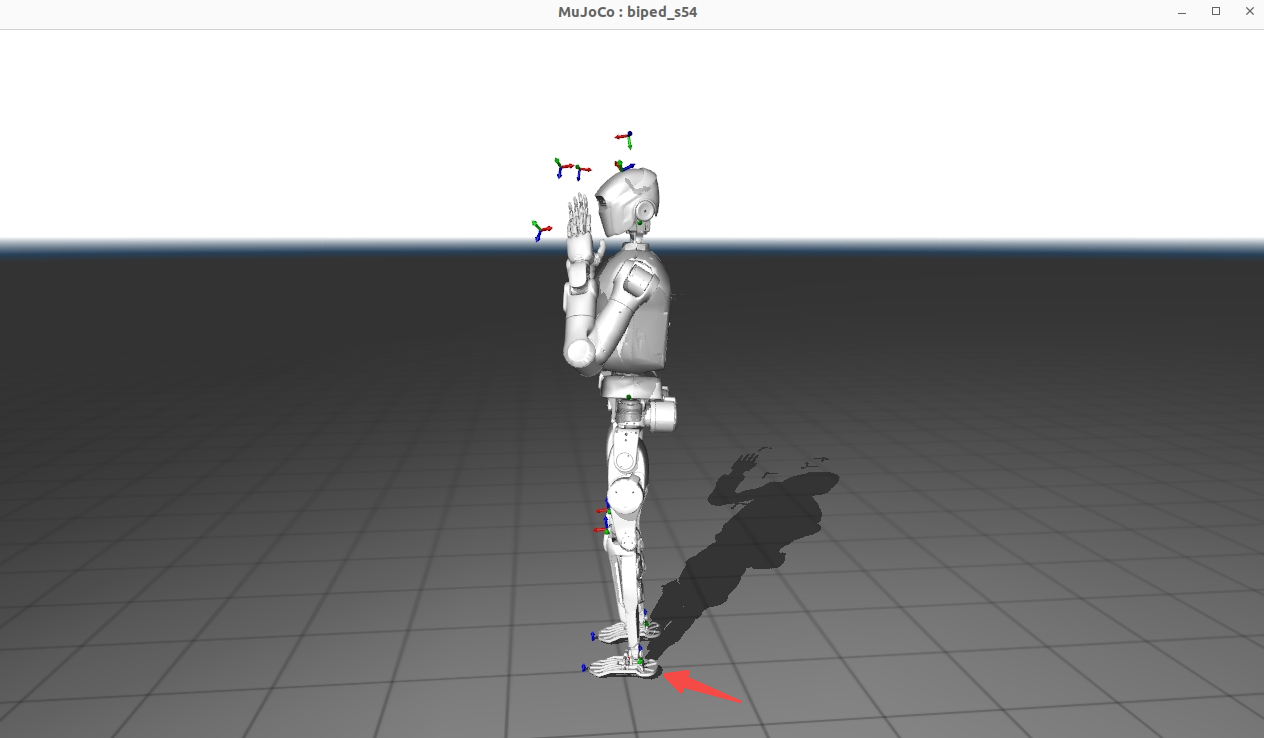This screenshot has width=1264, height=738.
Task: Click the robot's round ear disc
Action: (x=645, y=210)
